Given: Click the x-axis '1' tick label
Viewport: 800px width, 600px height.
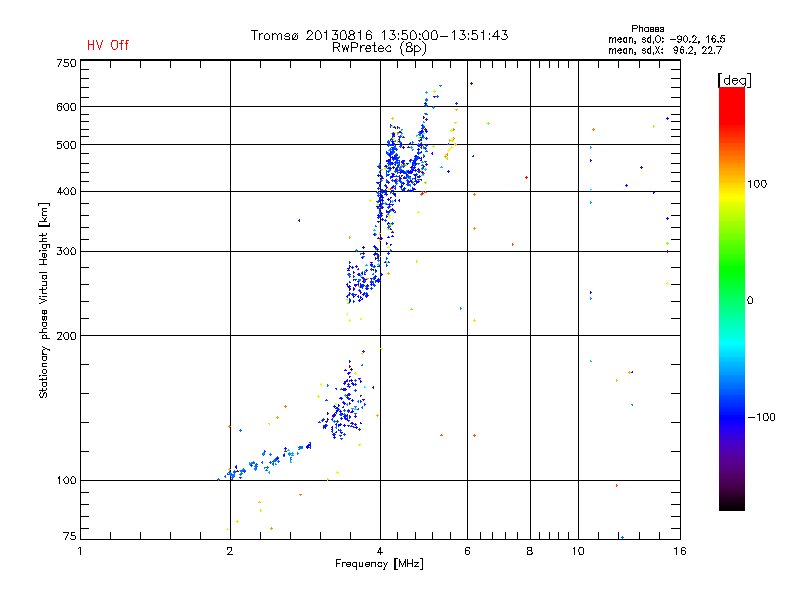Looking at the screenshot, I should [x=80, y=551].
